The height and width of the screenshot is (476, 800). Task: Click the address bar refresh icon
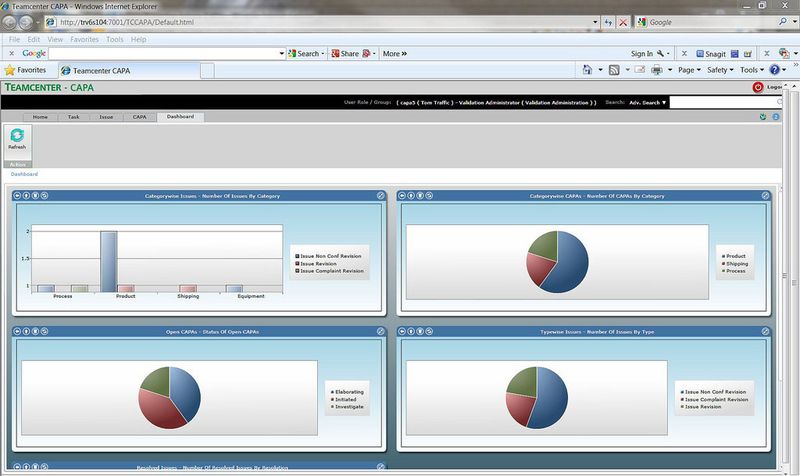coord(608,22)
